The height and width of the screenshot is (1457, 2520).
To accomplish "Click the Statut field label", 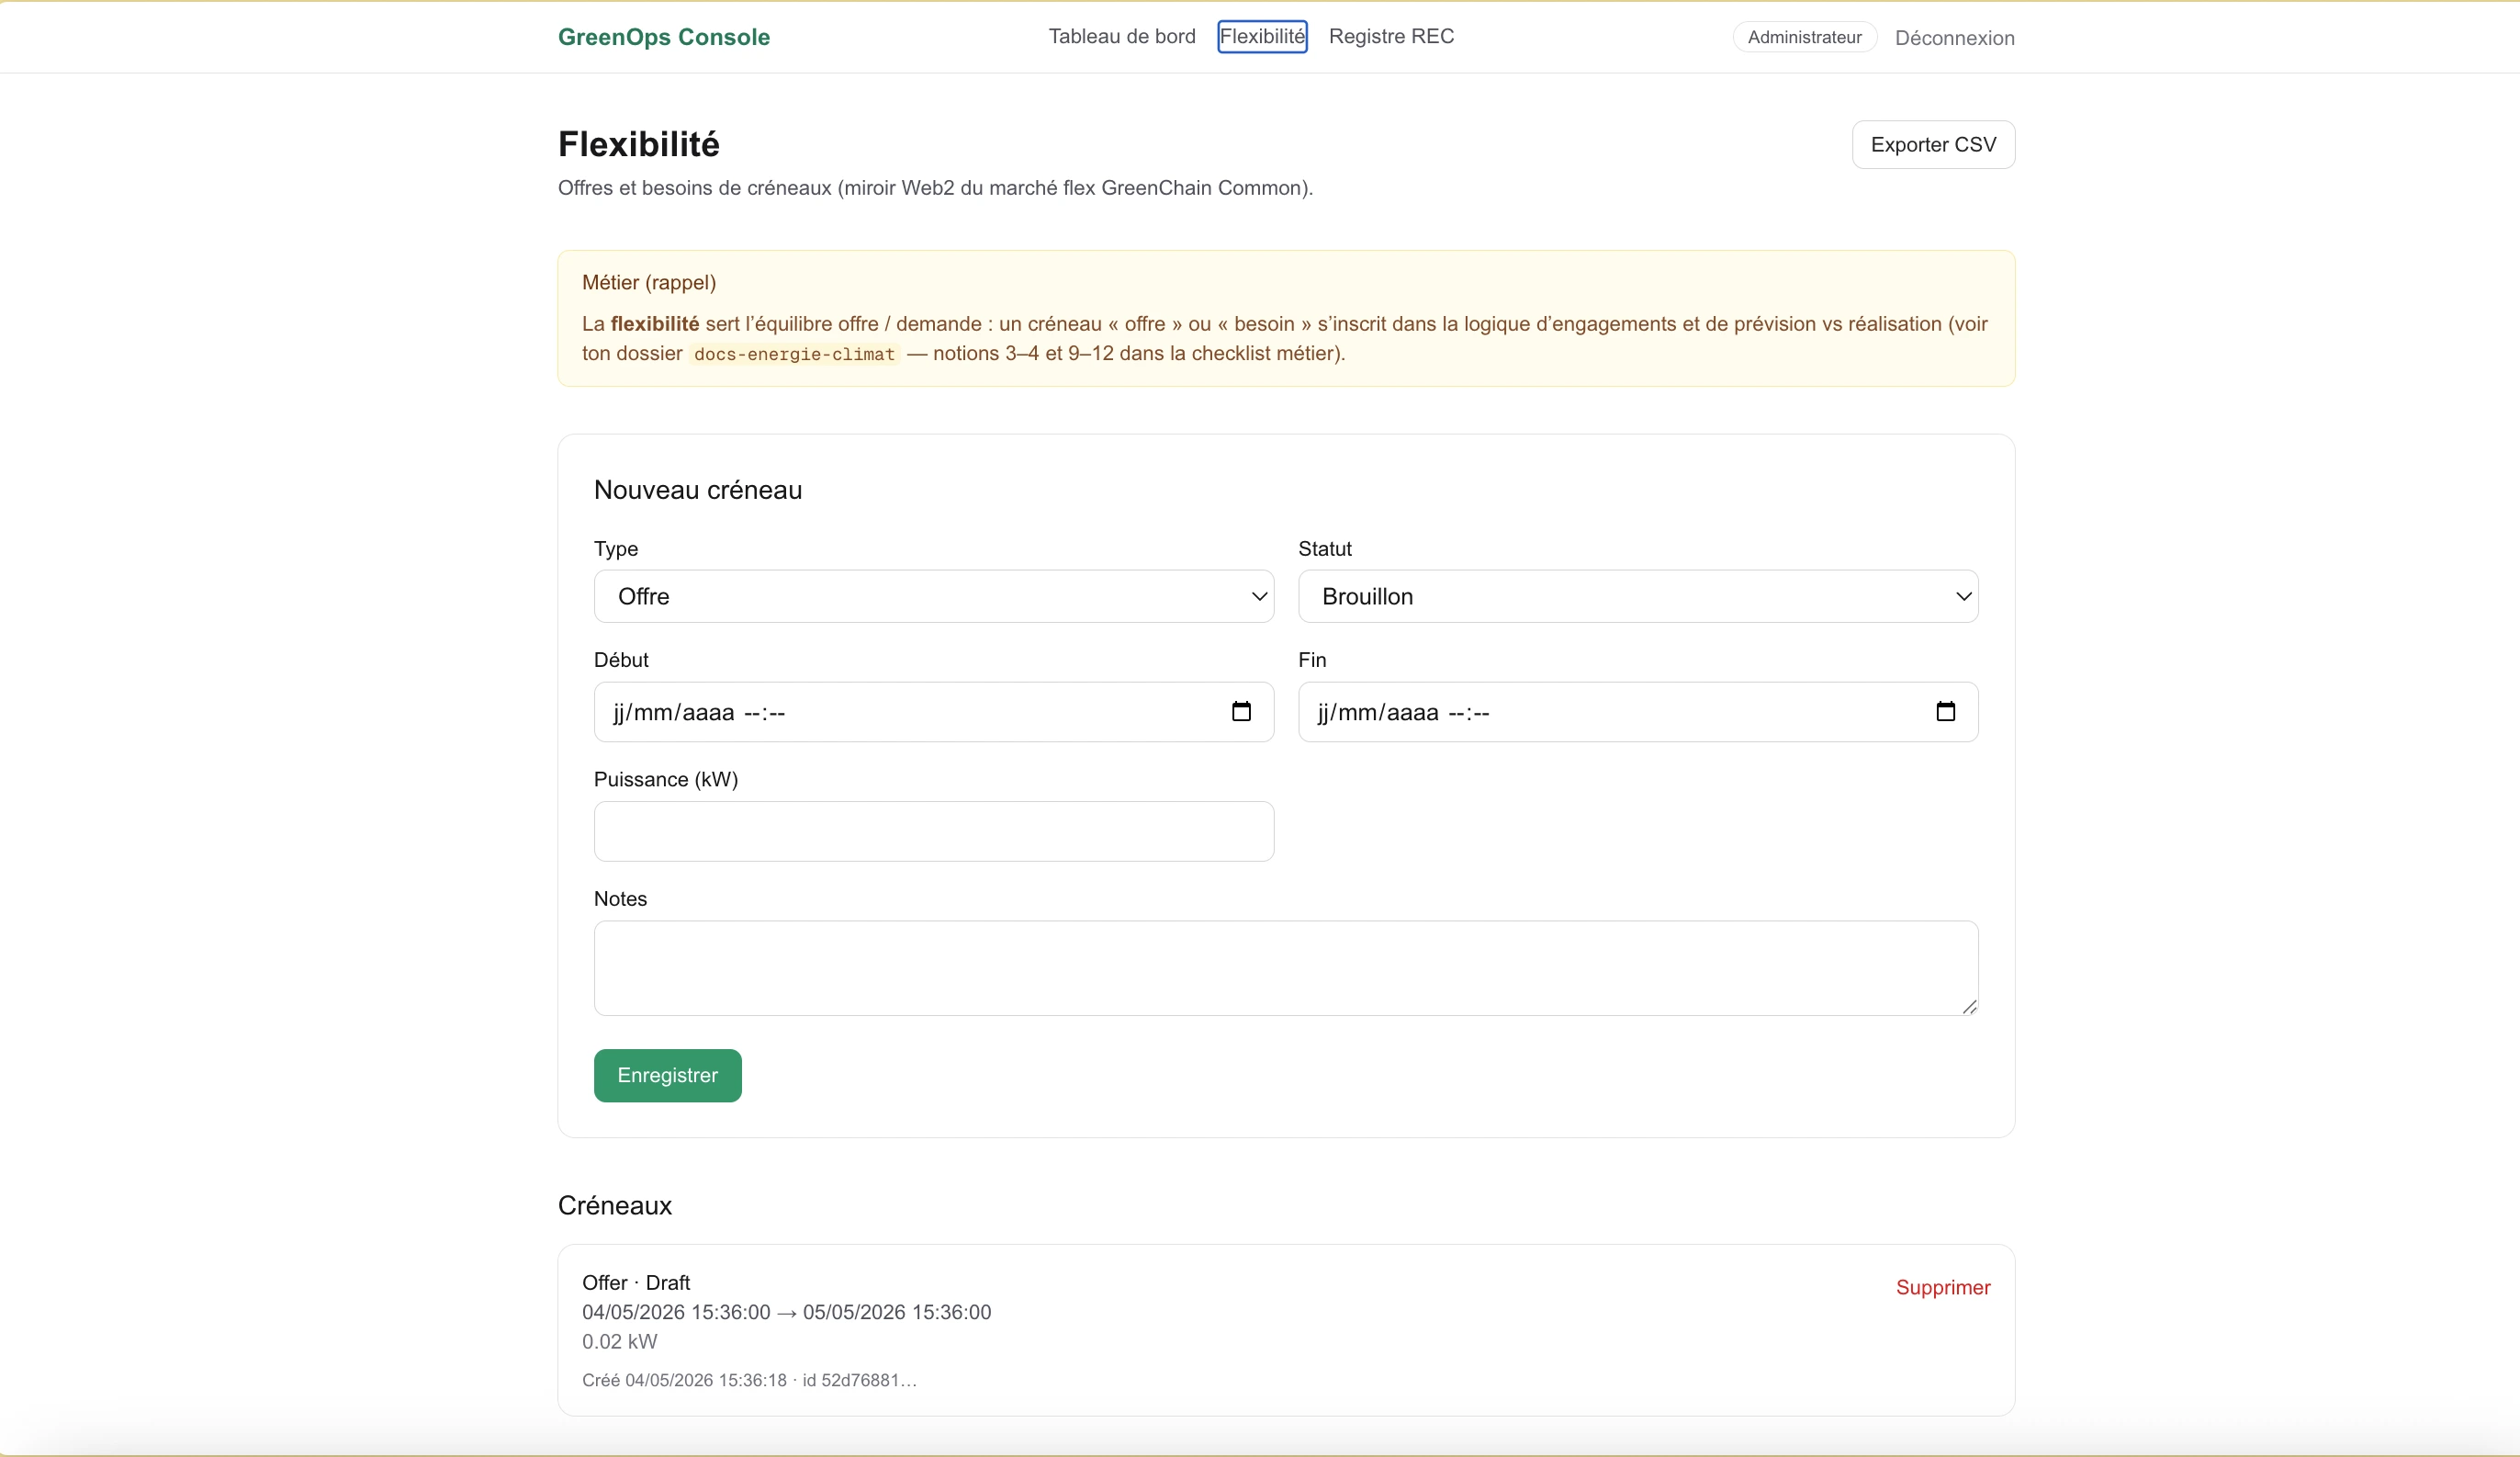I will [x=1324, y=548].
